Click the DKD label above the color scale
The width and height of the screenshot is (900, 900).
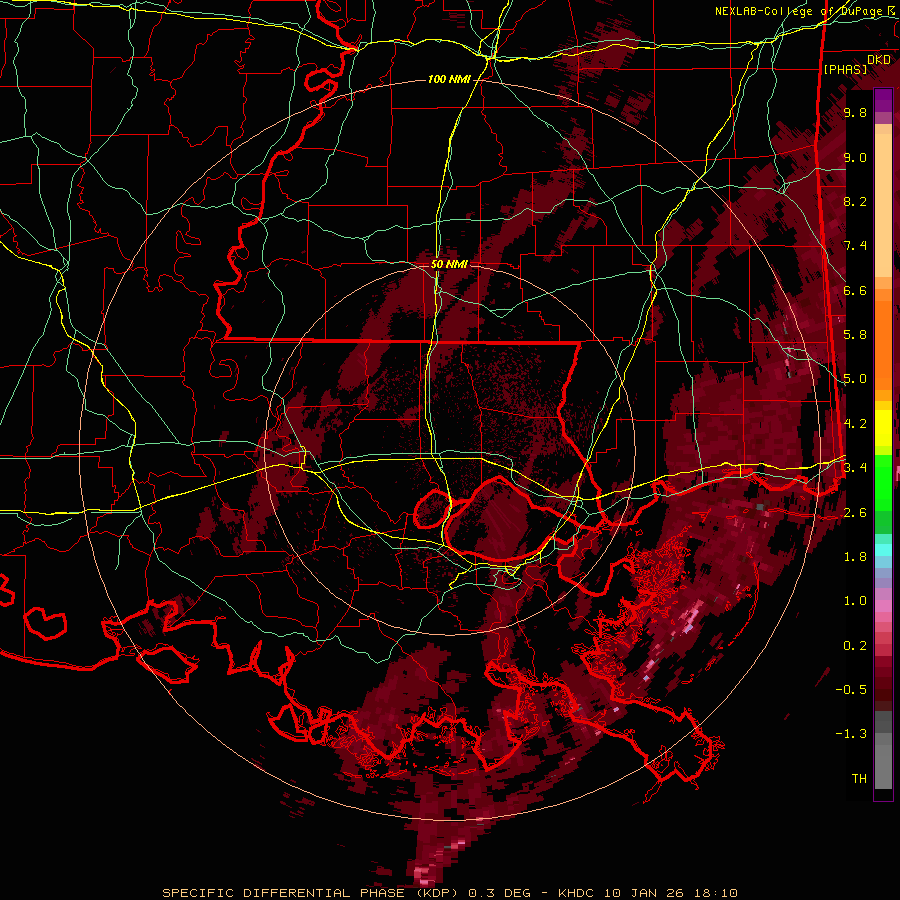coord(879,60)
